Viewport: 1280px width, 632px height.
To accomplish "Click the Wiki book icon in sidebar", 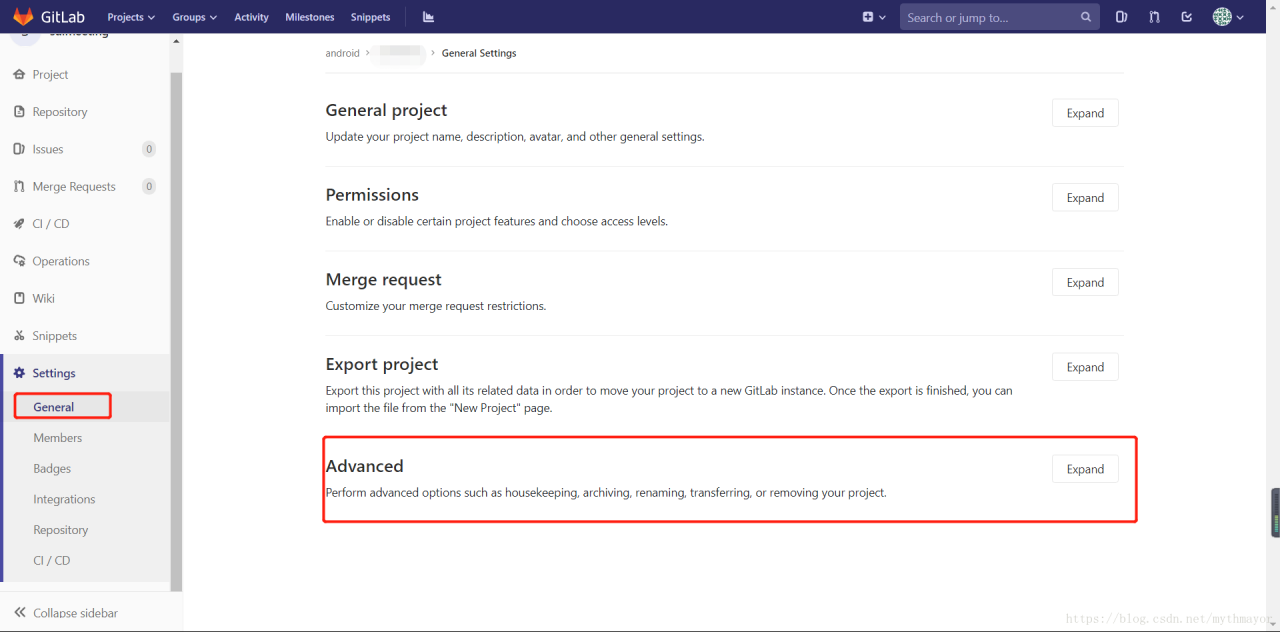I will tap(19, 298).
